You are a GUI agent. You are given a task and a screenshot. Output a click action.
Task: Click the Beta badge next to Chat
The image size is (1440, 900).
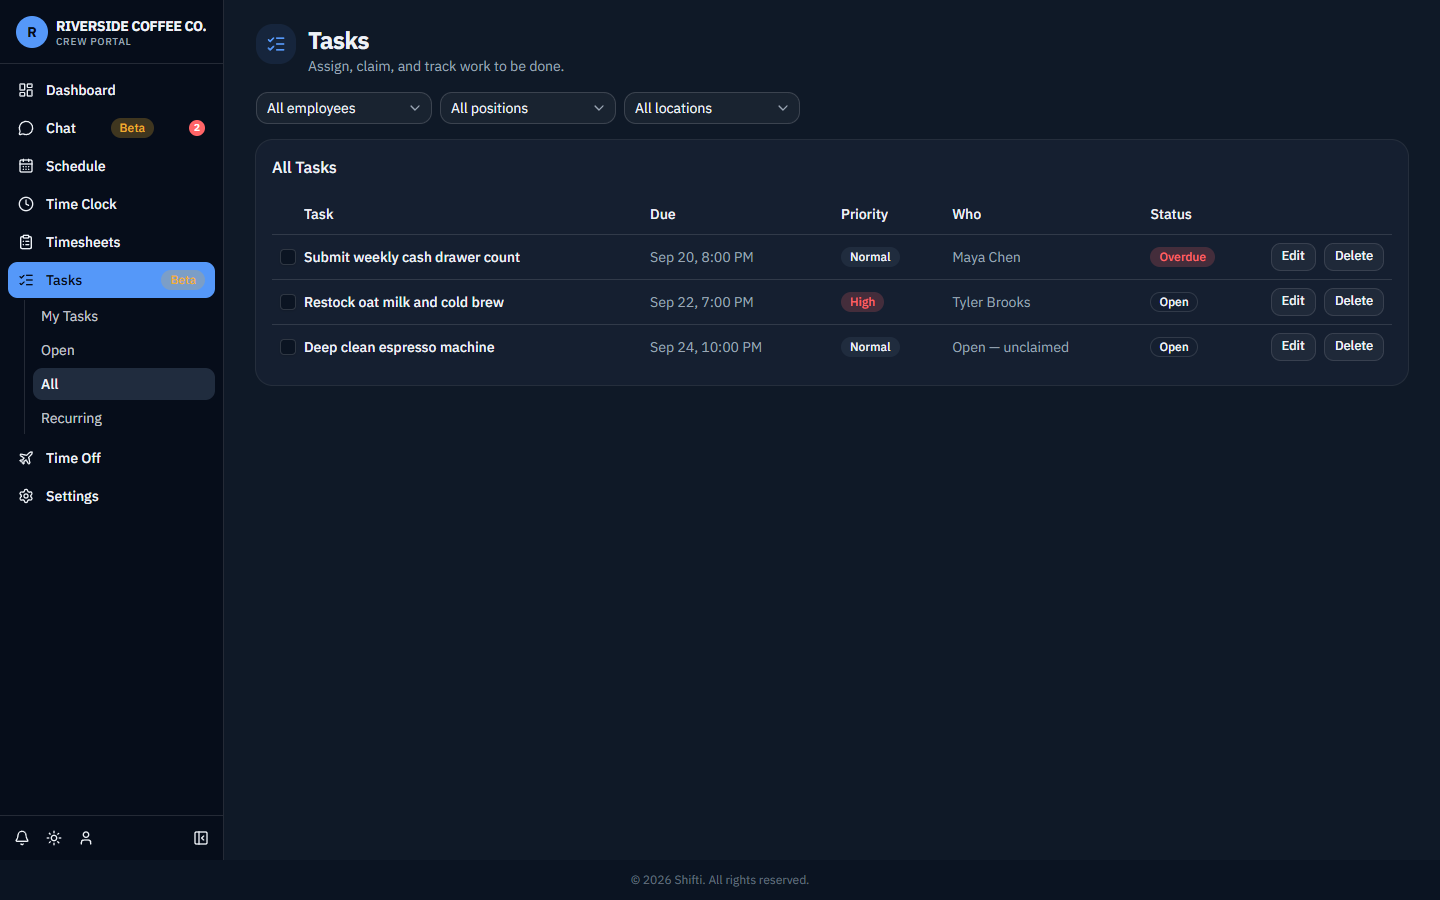(x=132, y=128)
